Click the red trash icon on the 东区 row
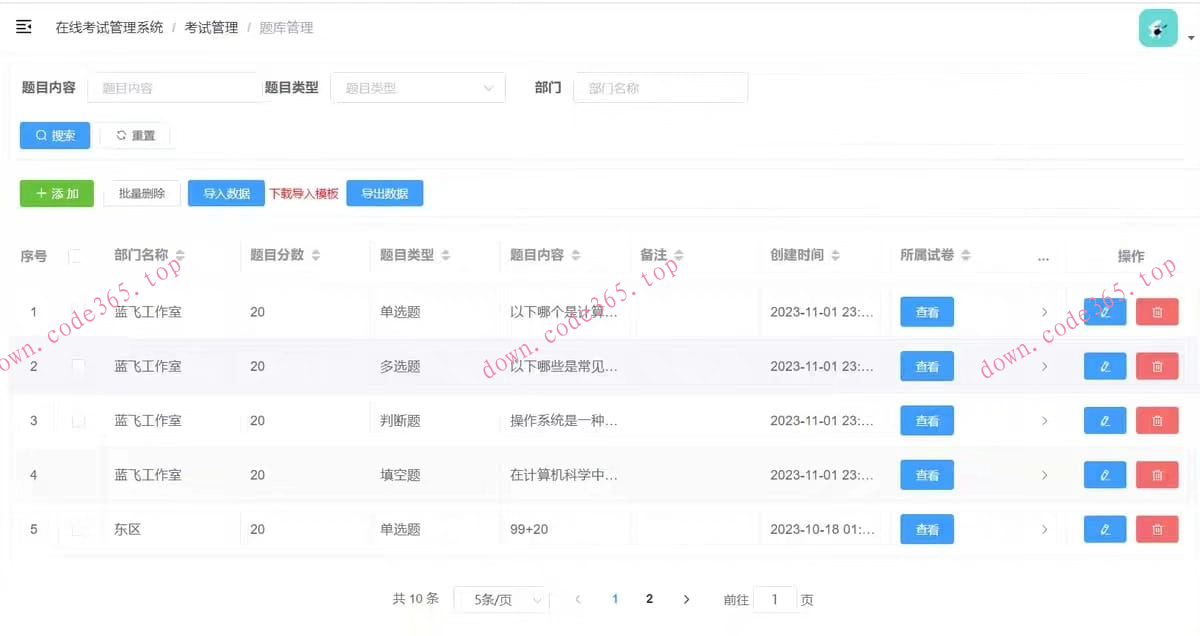 pyautogui.click(x=1157, y=529)
